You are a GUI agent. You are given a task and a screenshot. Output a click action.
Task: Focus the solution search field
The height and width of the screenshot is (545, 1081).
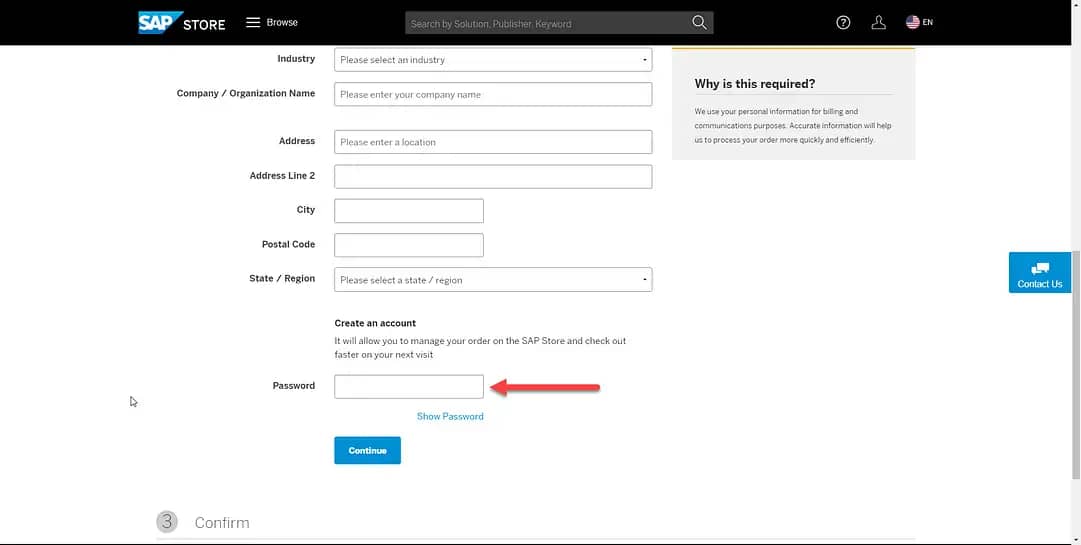pos(548,23)
